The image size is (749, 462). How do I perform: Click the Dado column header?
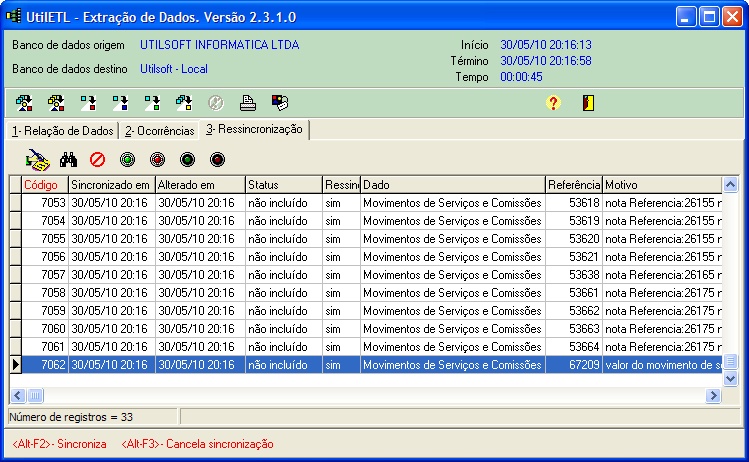[x=453, y=185]
